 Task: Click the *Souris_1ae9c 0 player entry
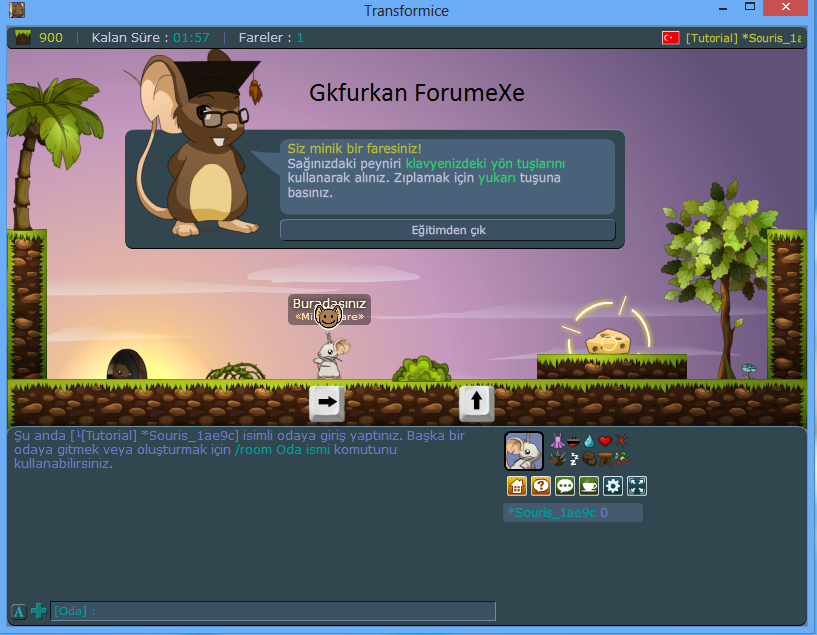click(x=573, y=513)
